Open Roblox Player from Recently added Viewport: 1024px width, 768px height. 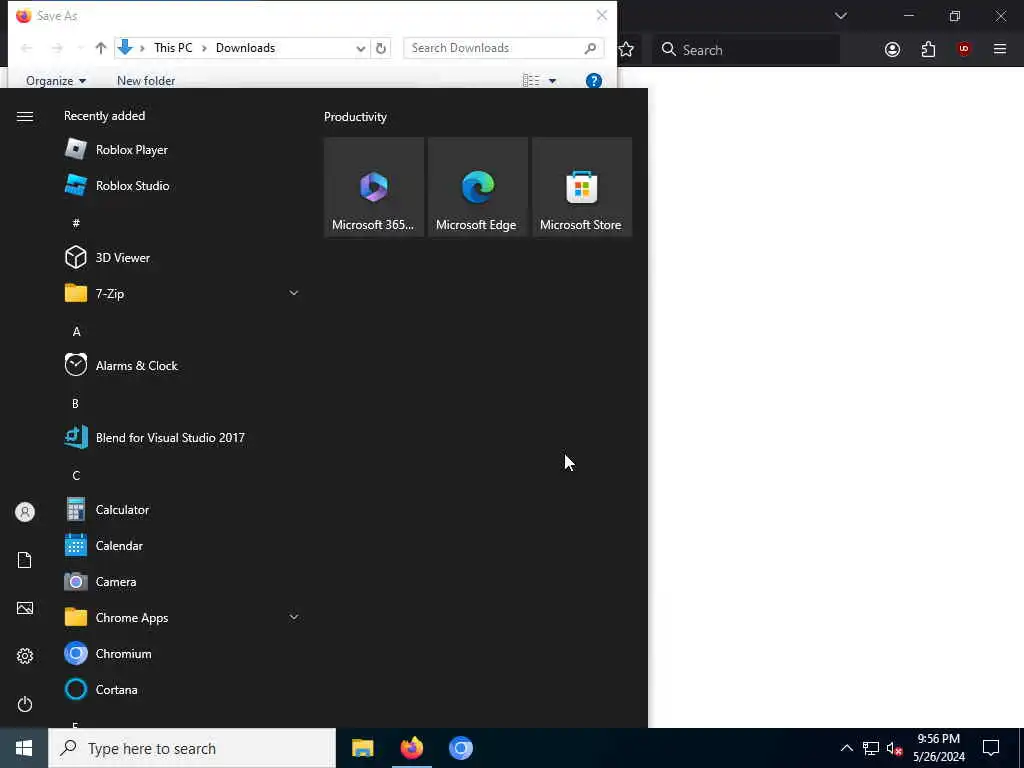pos(181,150)
